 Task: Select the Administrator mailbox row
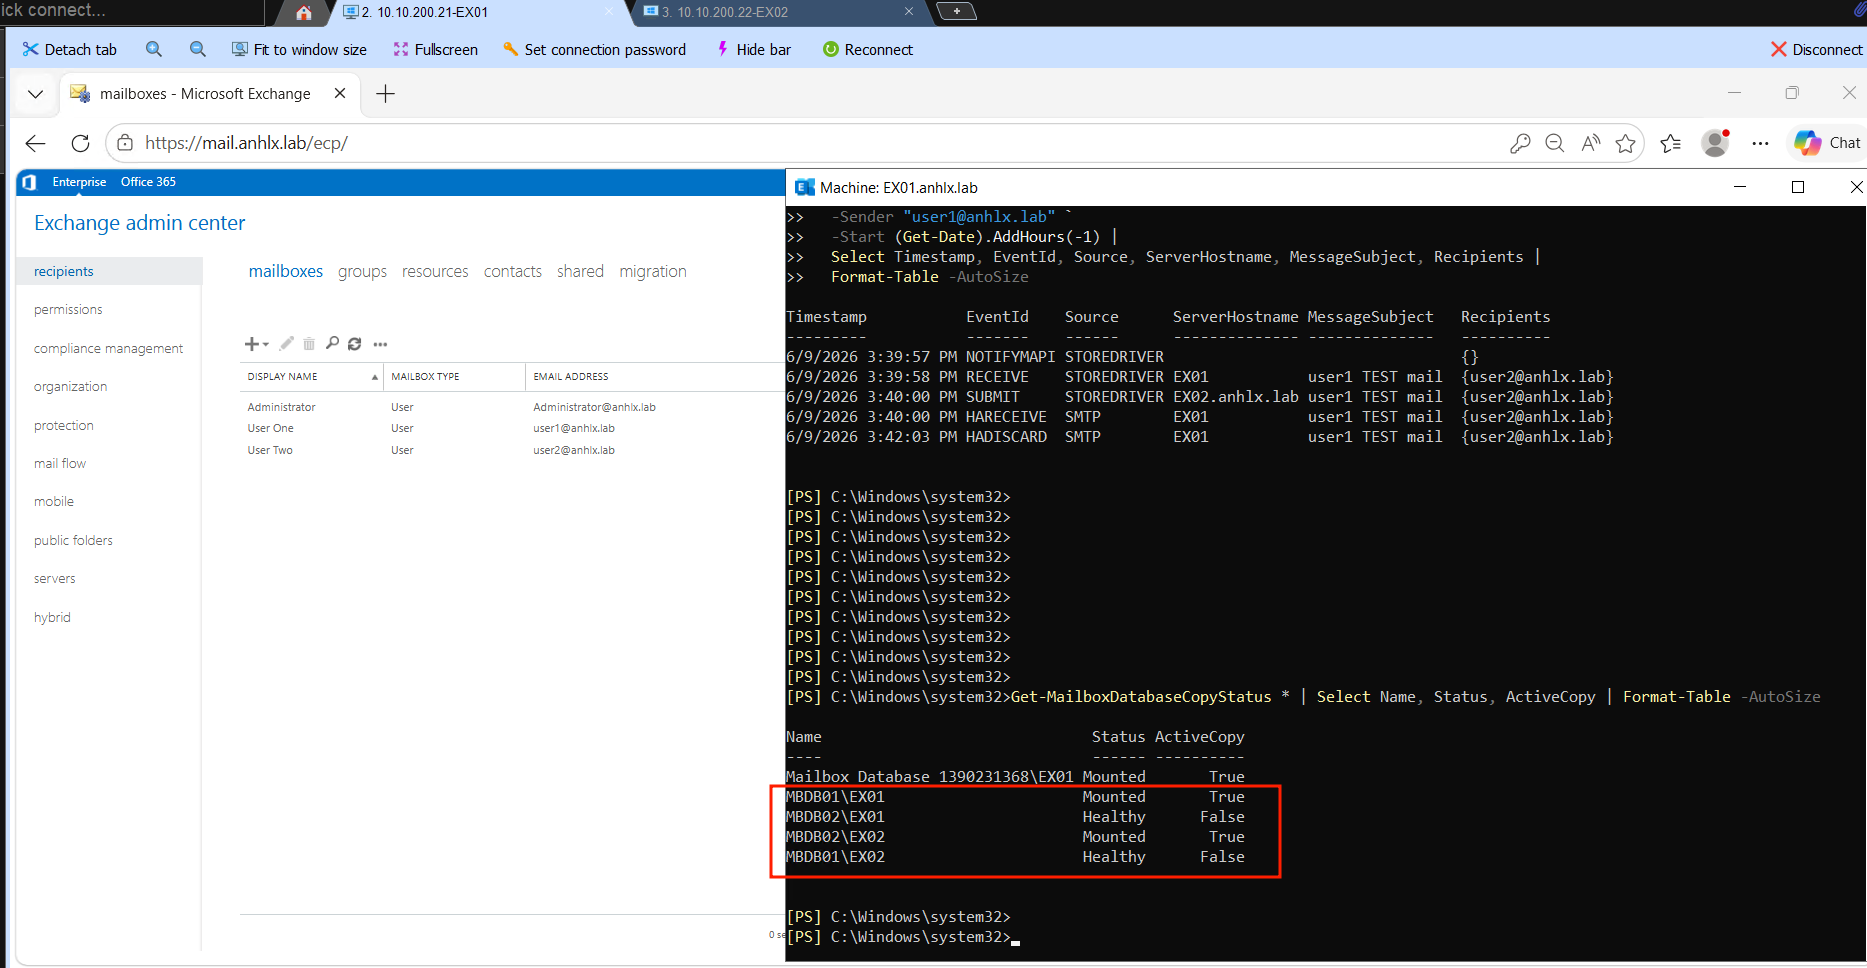(512, 407)
